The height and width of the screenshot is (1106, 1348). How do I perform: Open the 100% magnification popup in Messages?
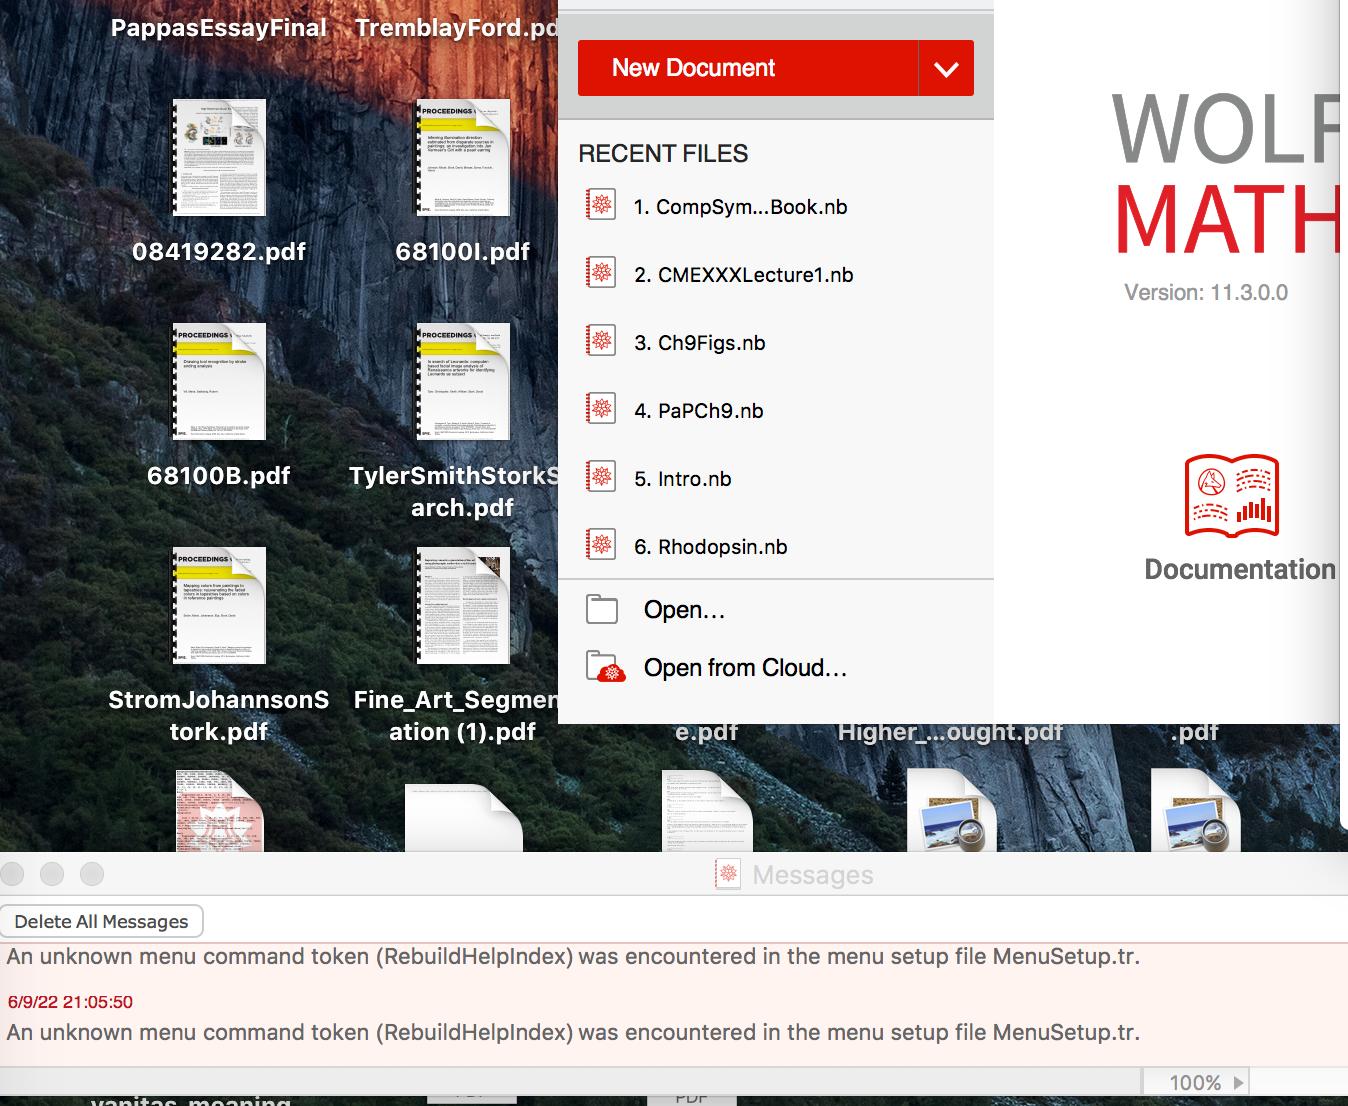point(1196,1082)
